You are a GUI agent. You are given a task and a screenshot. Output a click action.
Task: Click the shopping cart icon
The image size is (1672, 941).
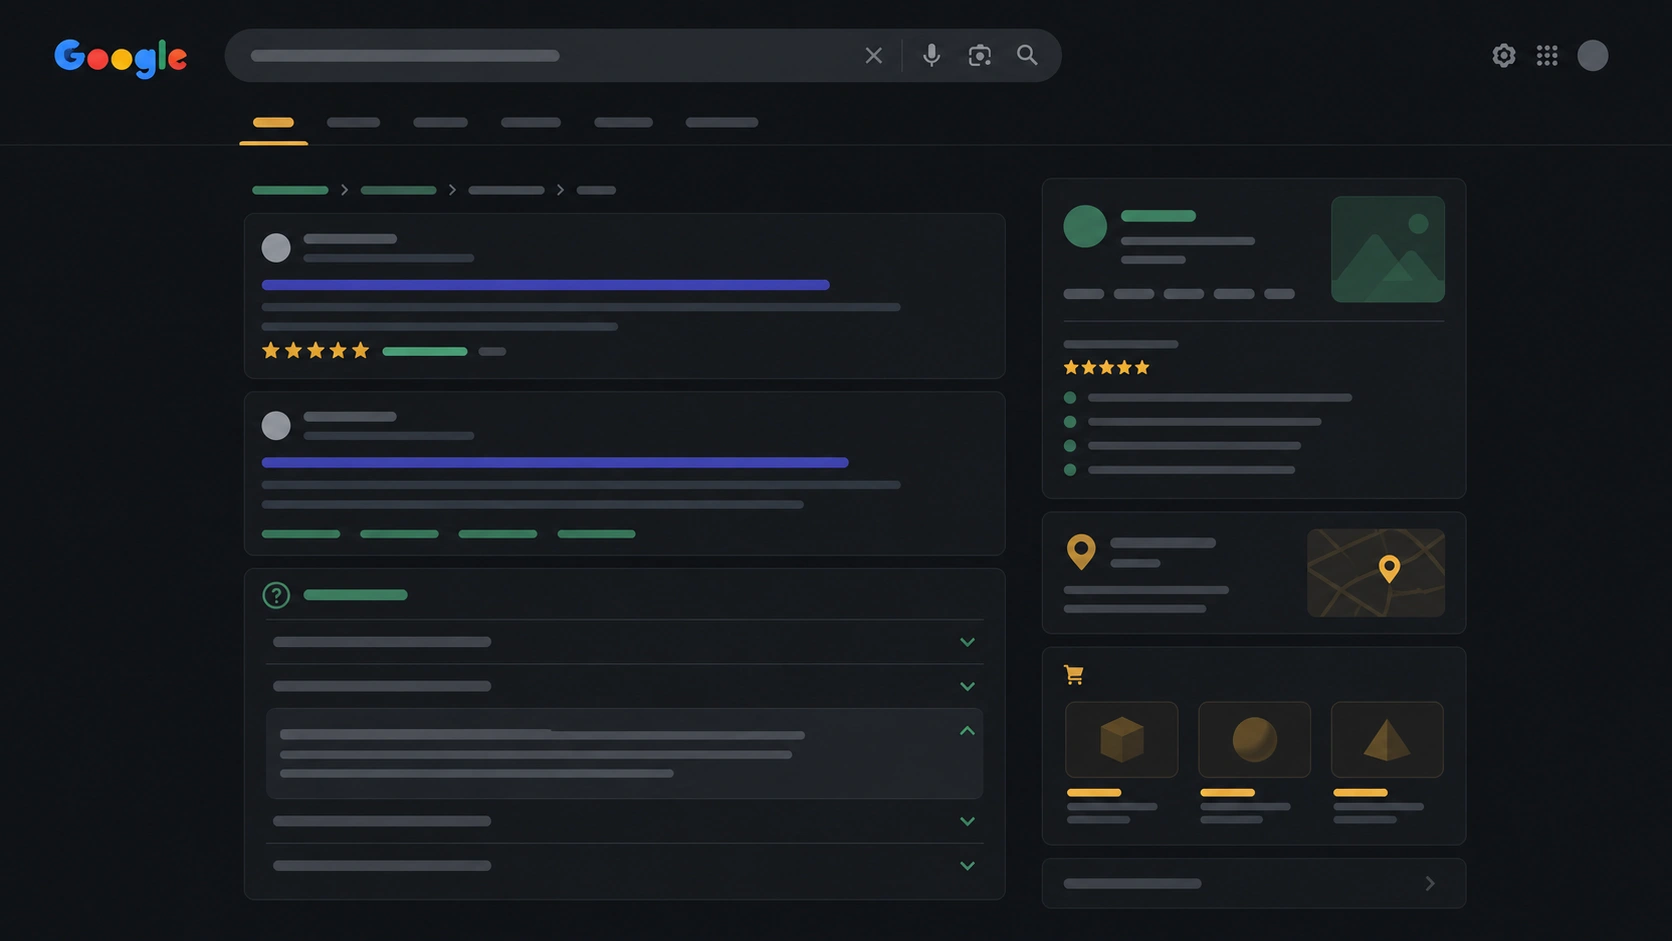point(1074,675)
